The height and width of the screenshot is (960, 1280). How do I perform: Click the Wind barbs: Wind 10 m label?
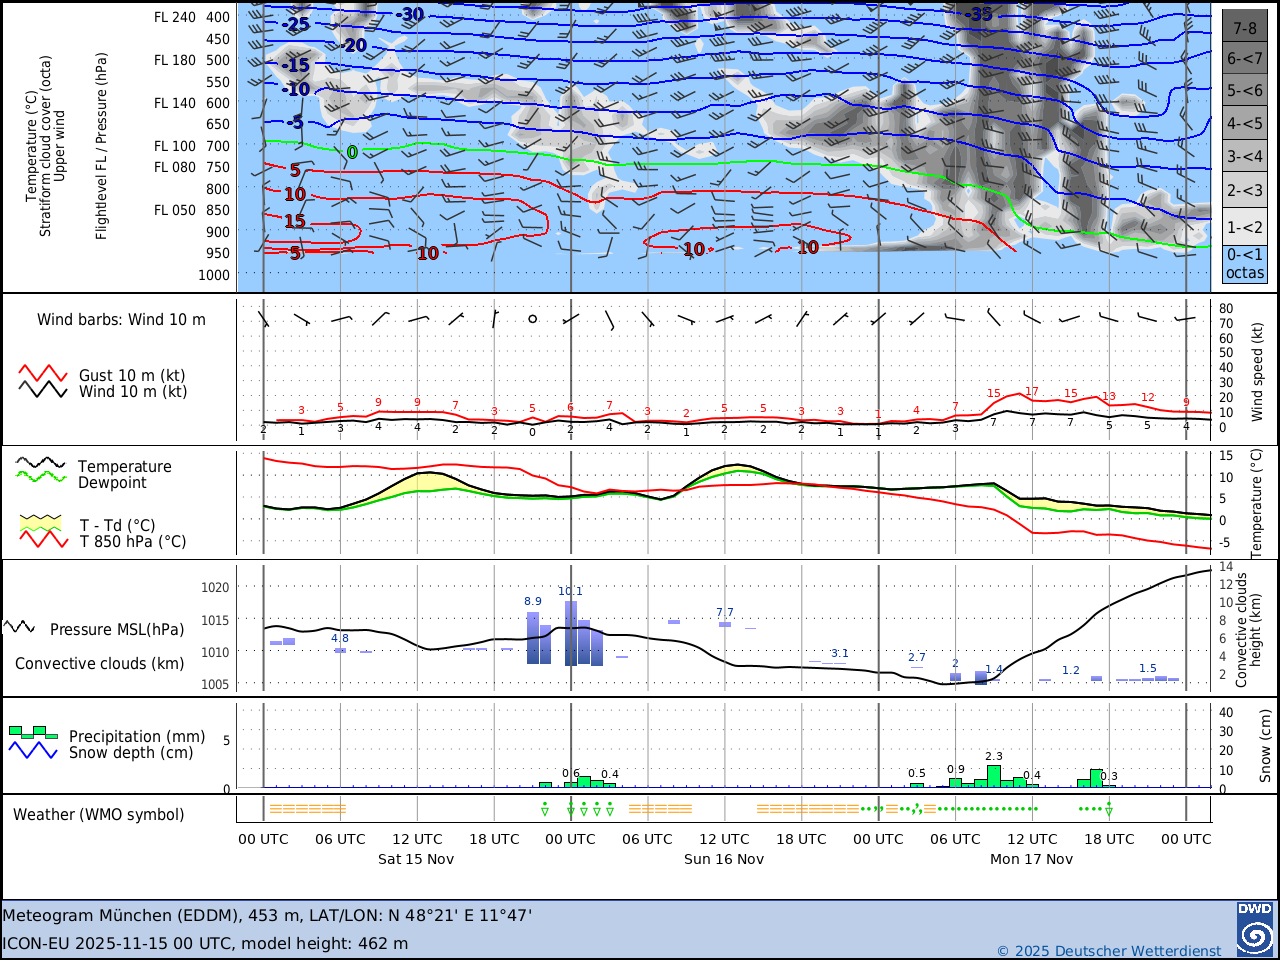click(x=121, y=320)
